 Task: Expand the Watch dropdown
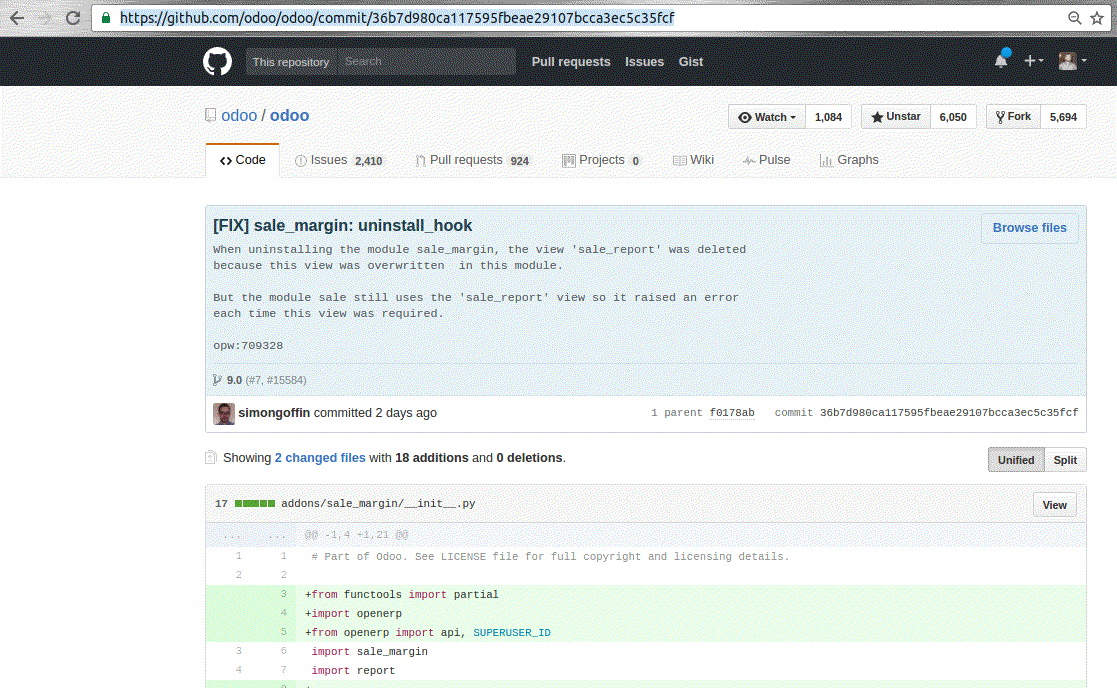coord(767,117)
